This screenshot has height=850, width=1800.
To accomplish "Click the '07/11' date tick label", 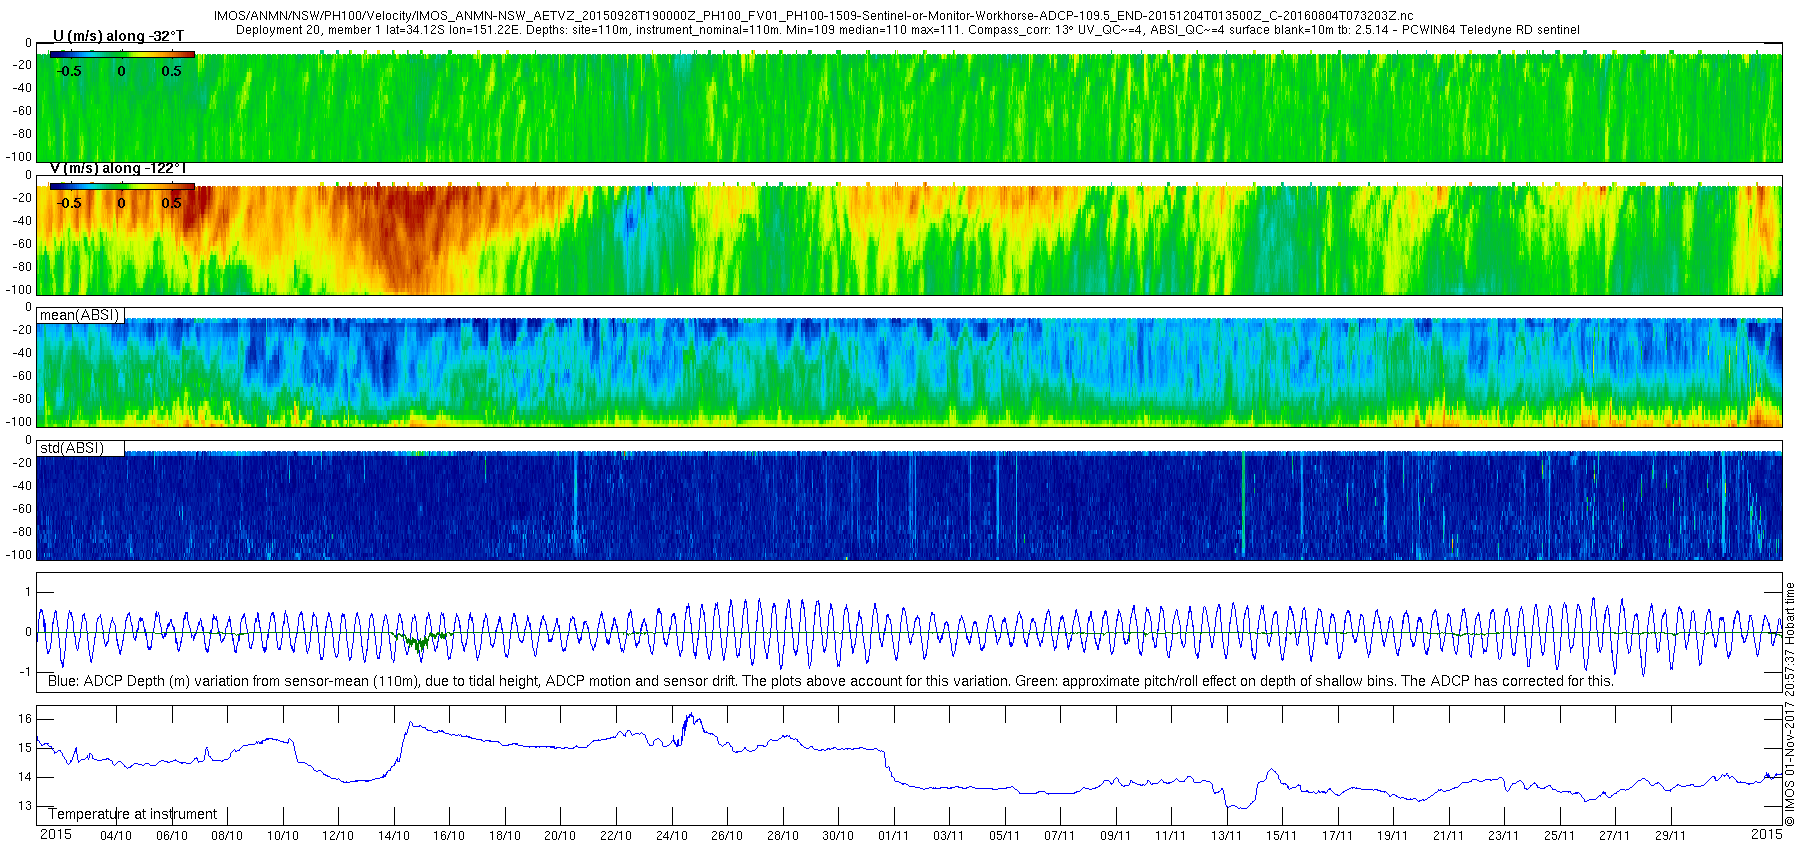I will (x=1060, y=836).
